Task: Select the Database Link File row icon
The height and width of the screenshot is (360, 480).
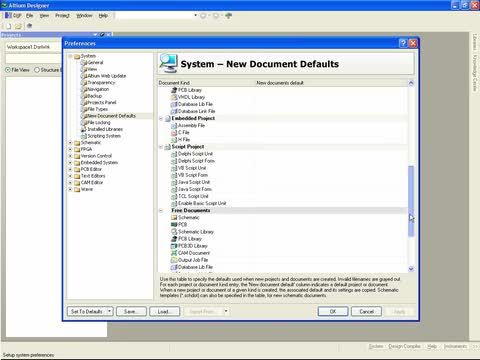Action: (174, 111)
